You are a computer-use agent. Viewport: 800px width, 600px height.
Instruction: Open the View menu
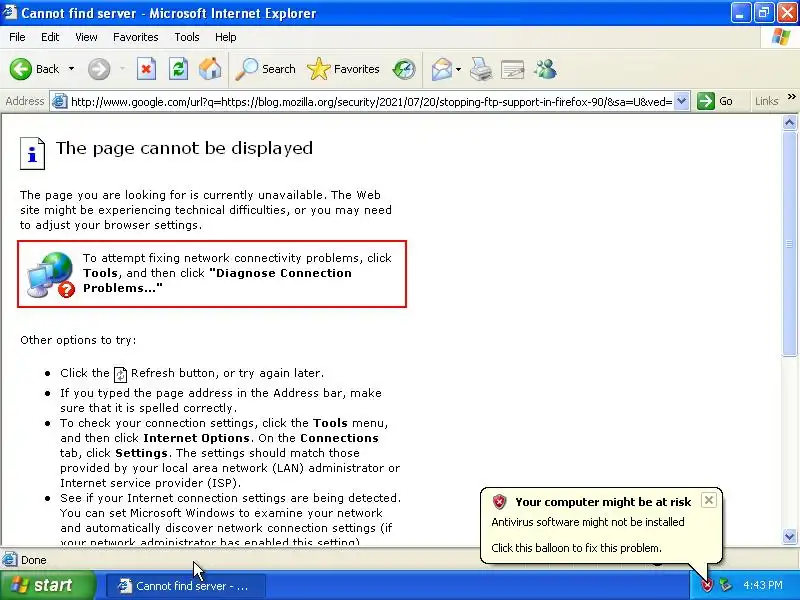point(86,37)
